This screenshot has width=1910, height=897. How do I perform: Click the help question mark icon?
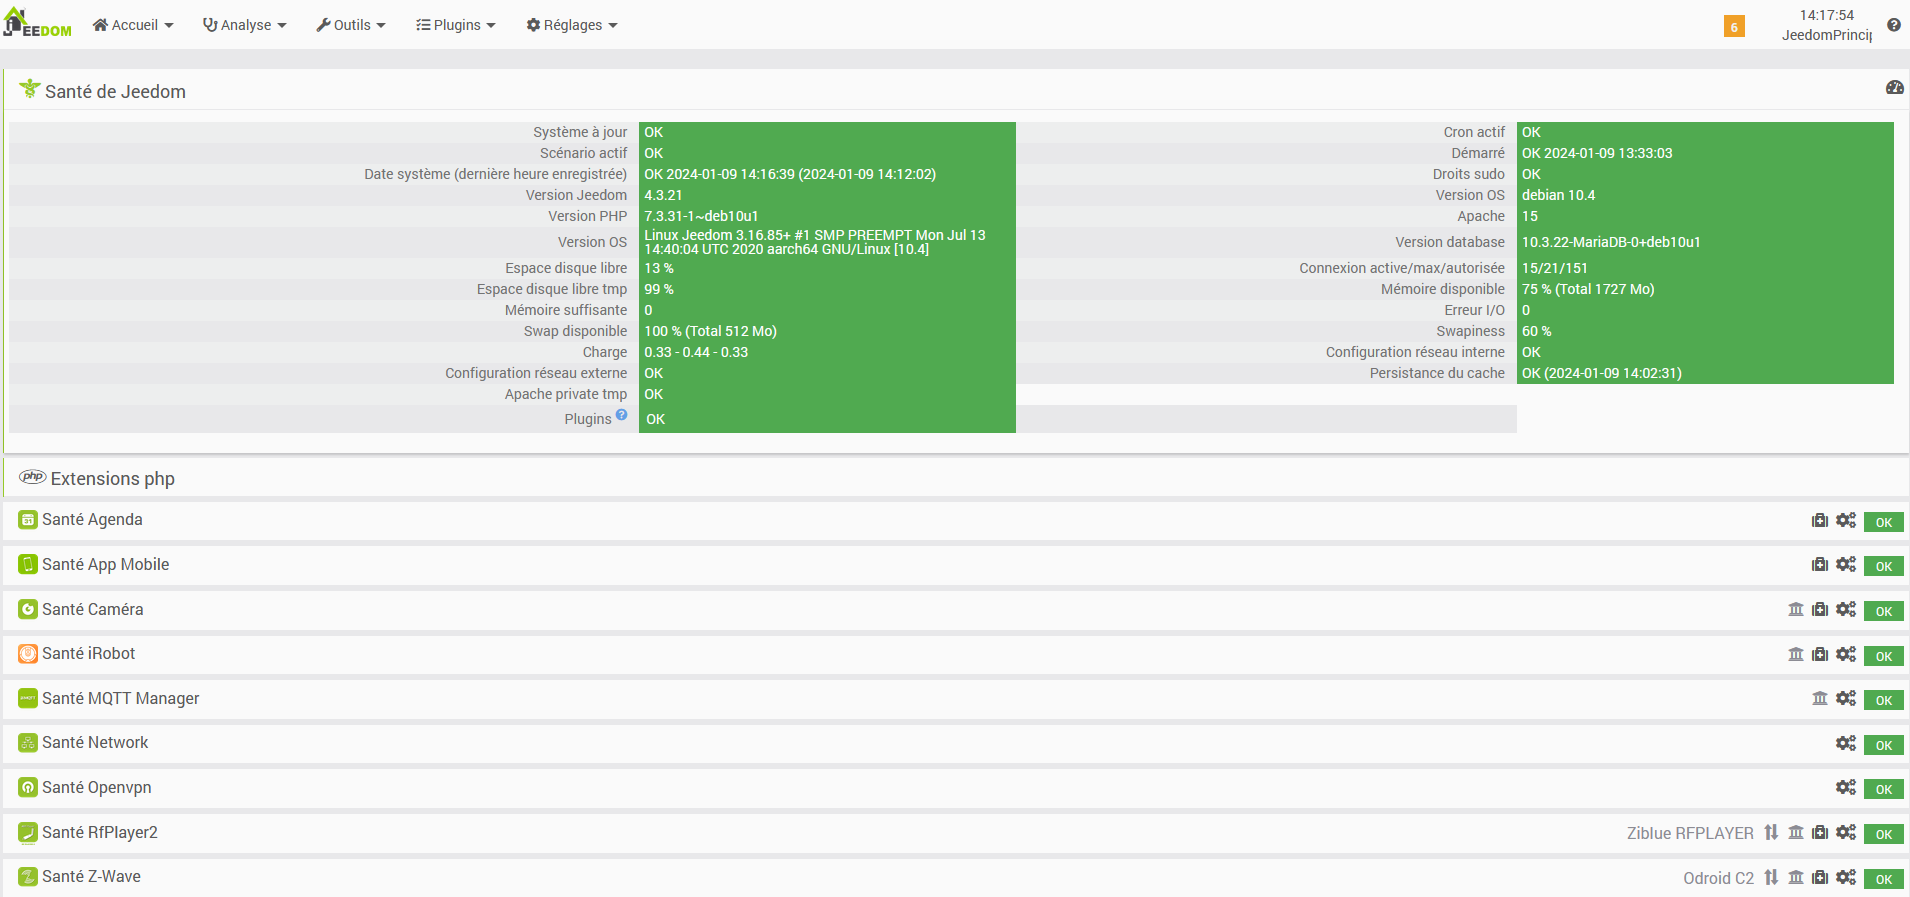pos(1894,25)
